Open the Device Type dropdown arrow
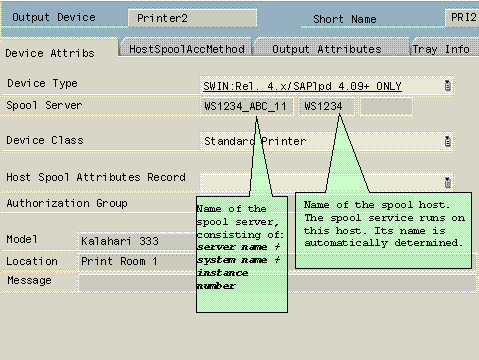Viewport: 479px width, 360px height. [x=448, y=86]
